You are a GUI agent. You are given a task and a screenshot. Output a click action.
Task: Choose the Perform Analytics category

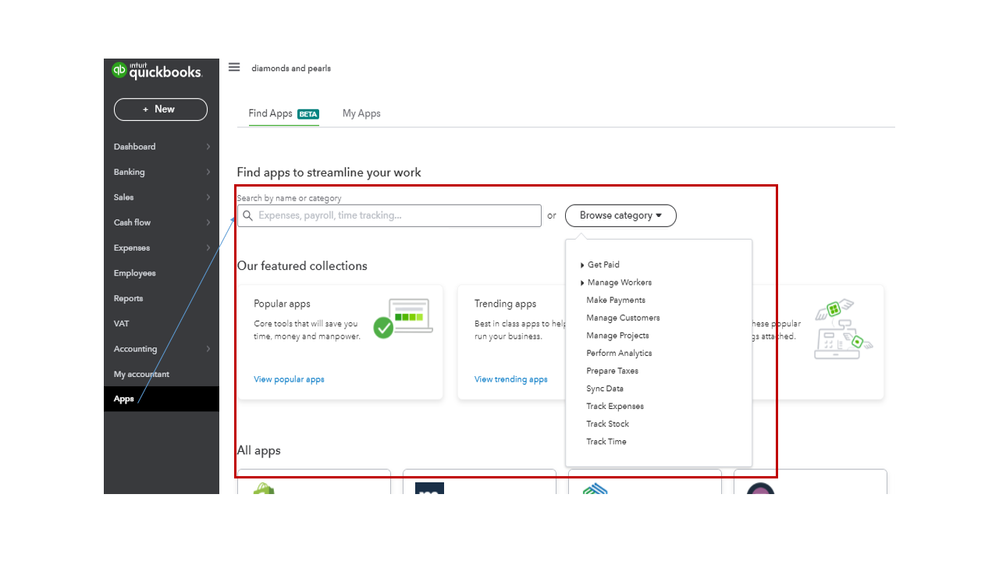point(619,353)
